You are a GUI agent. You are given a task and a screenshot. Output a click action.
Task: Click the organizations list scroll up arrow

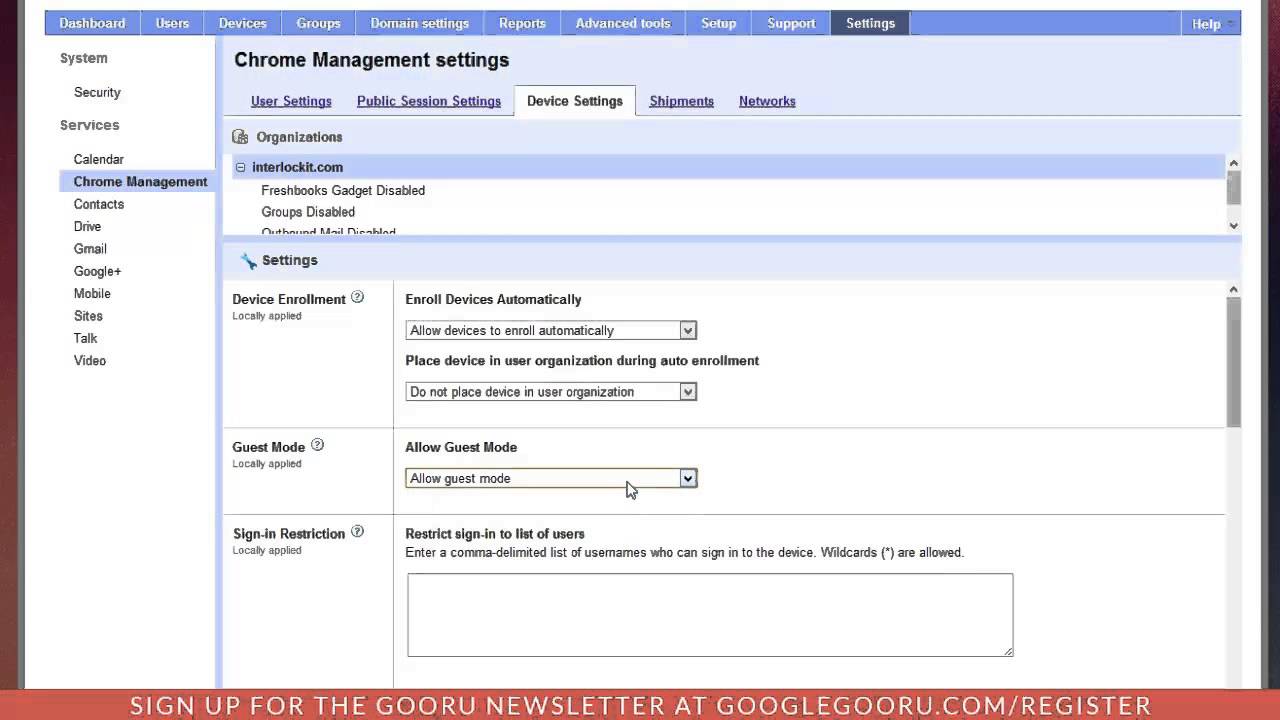coord(1233,163)
